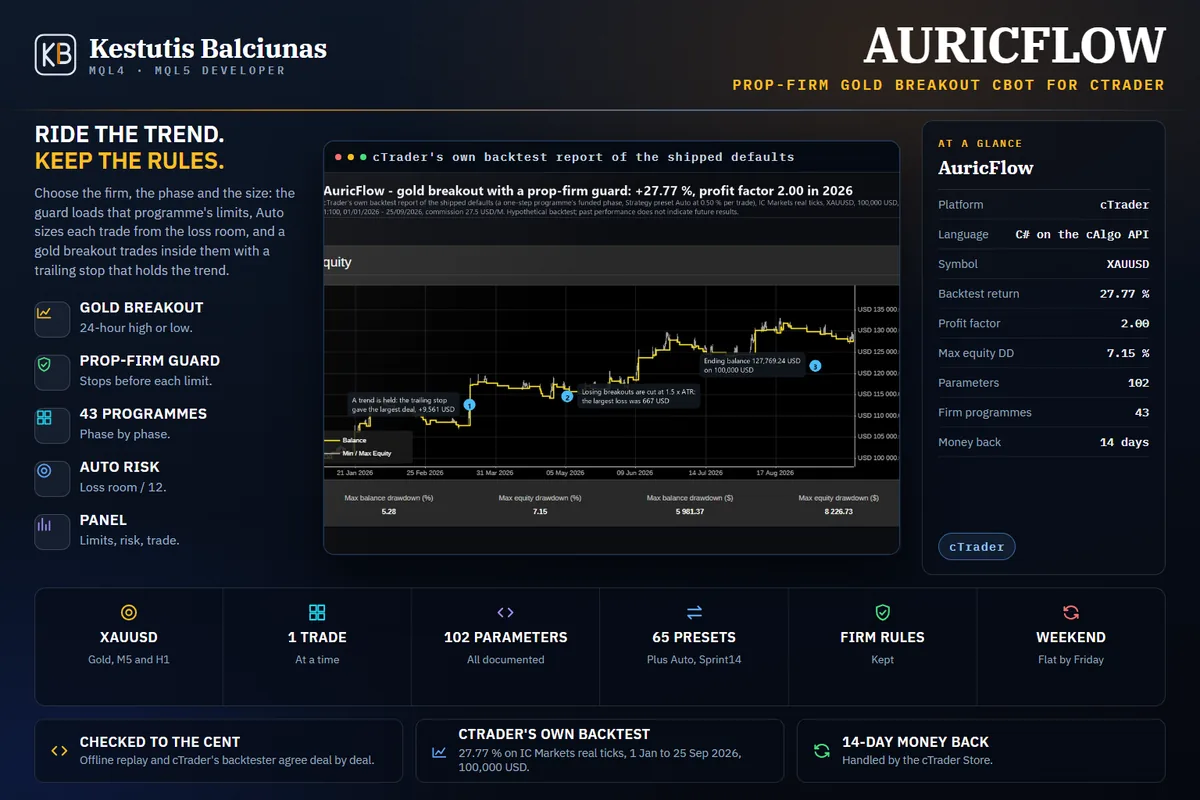Click chart annotation marker number 2
Image resolution: width=1200 pixels, height=800 pixels.
pyautogui.click(x=567, y=397)
